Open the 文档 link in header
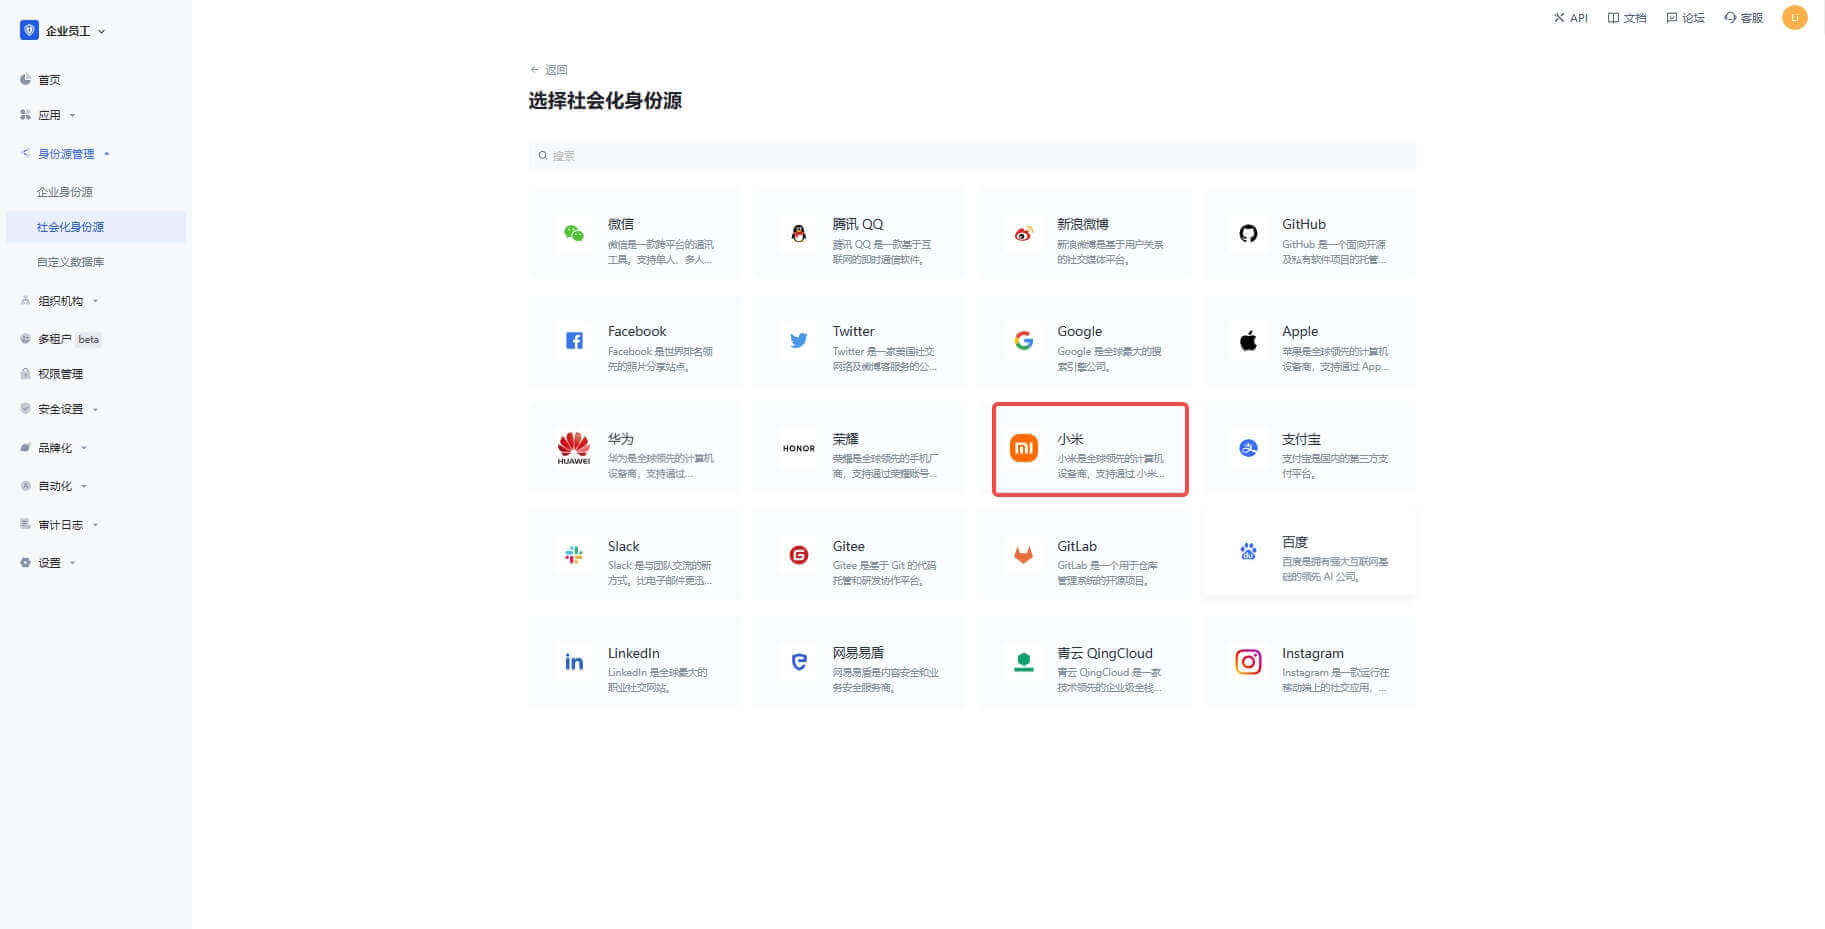The width and height of the screenshot is (1825, 929). [x=1627, y=18]
